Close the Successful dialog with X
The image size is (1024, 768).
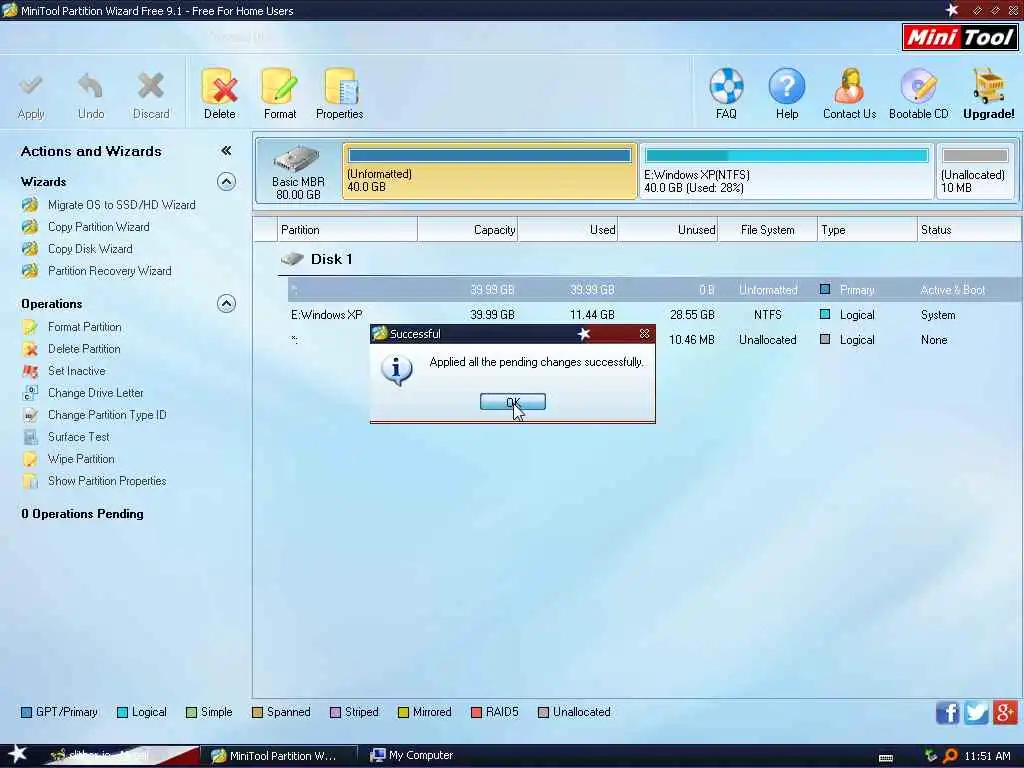(x=645, y=334)
